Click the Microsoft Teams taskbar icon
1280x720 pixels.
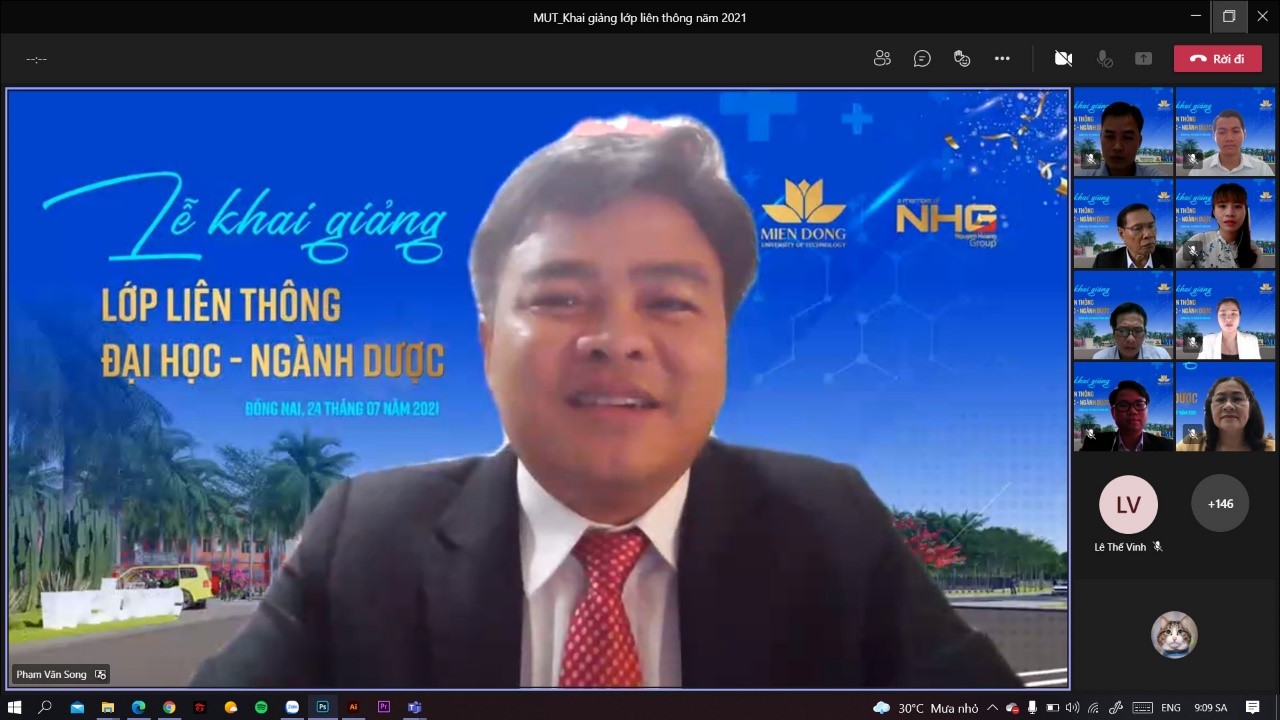414,707
